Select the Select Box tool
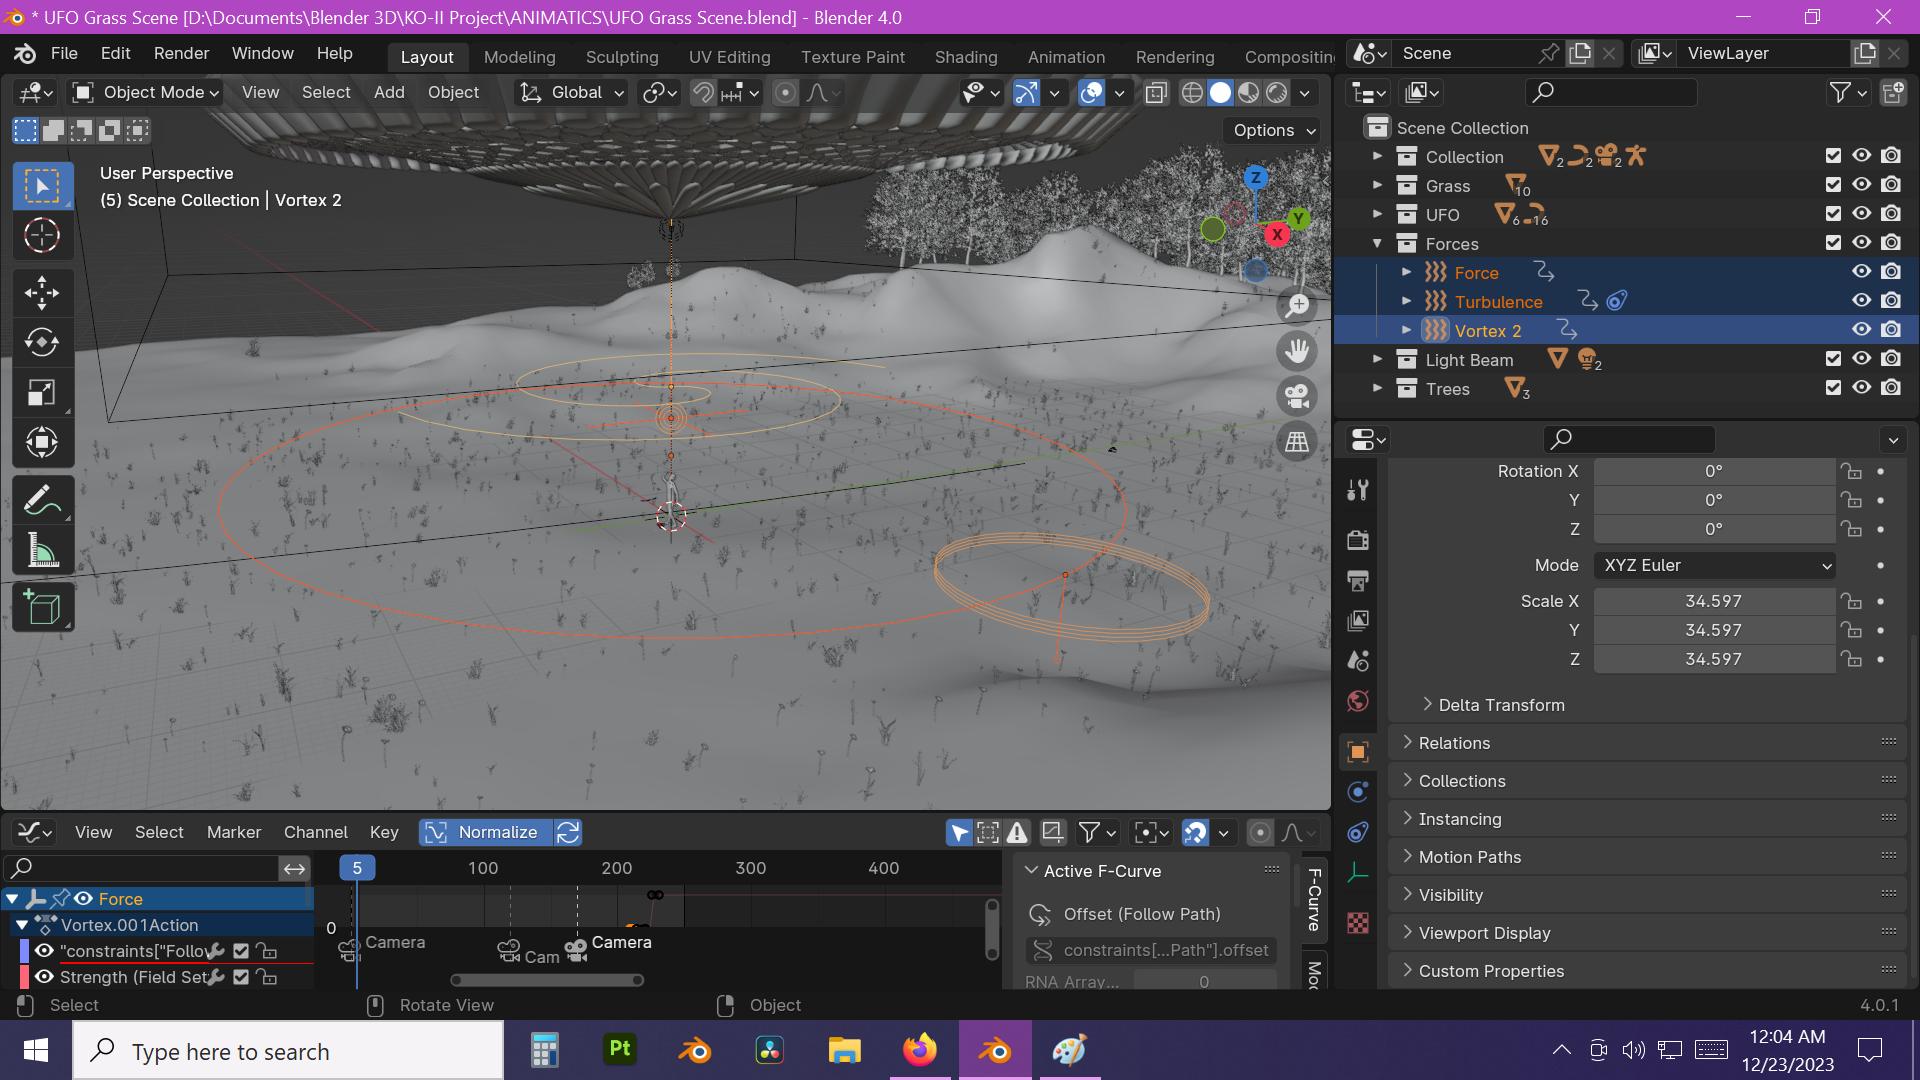The height and width of the screenshot is (1080, 1920). (42, 186)
